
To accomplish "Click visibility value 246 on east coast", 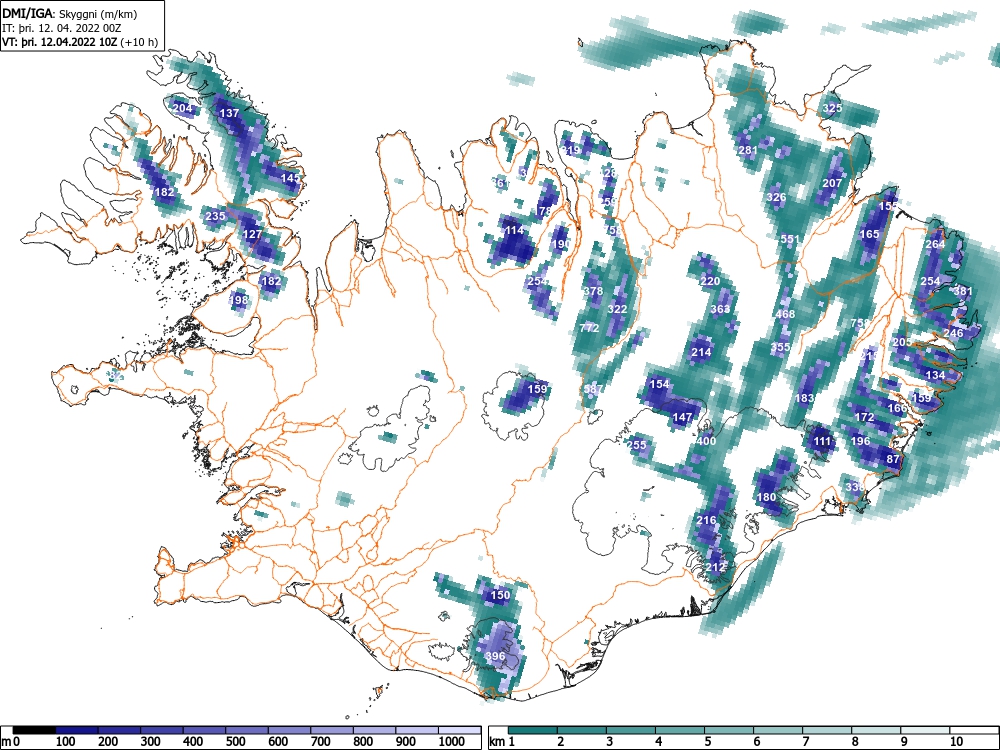I will pyautogui.click(x=953, y=333).
